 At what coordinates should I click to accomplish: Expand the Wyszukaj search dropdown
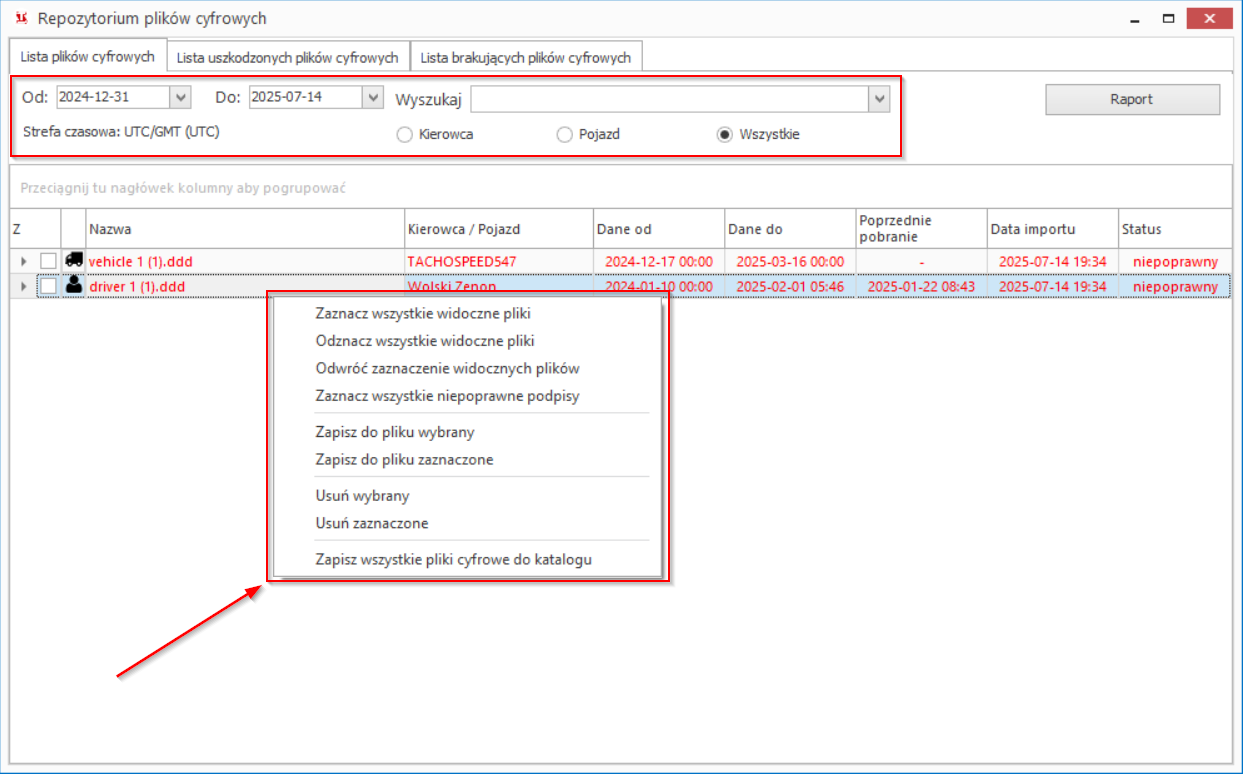pos(879,99)
